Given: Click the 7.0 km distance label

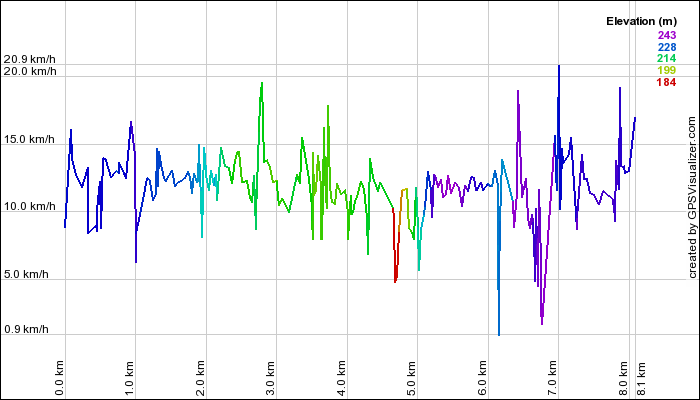Looking at the screenshot, I should click(553, 378).
